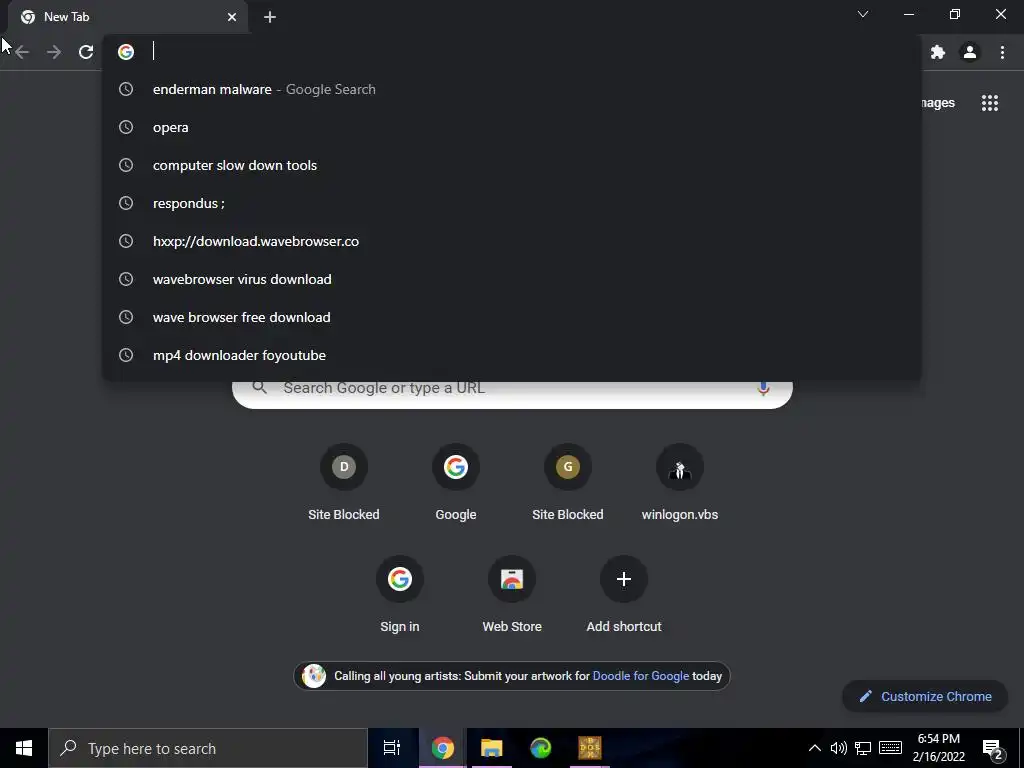The image size is (1024, 768).
Task: Click the Add shortcut plus icon
Action: pyautogui.click(x=624, y=579)
